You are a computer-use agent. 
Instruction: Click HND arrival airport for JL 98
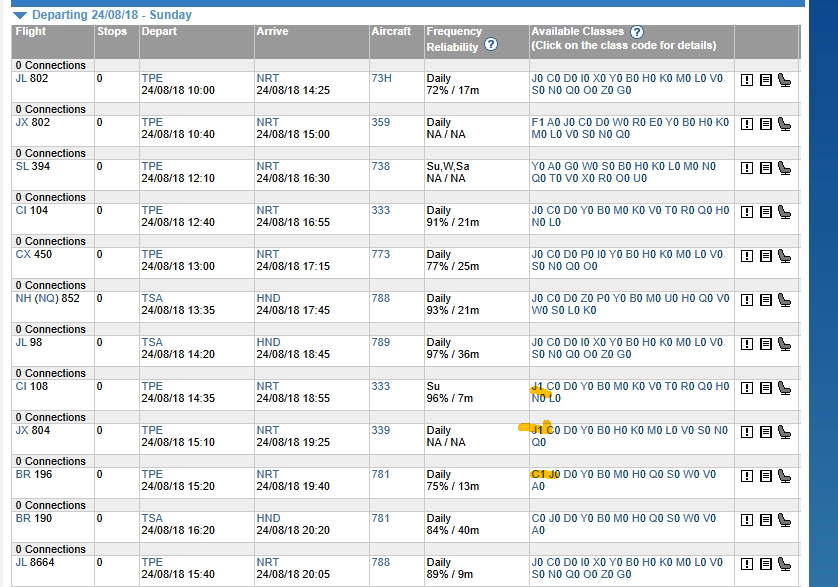pyautogui.click(x=268, y=342)
